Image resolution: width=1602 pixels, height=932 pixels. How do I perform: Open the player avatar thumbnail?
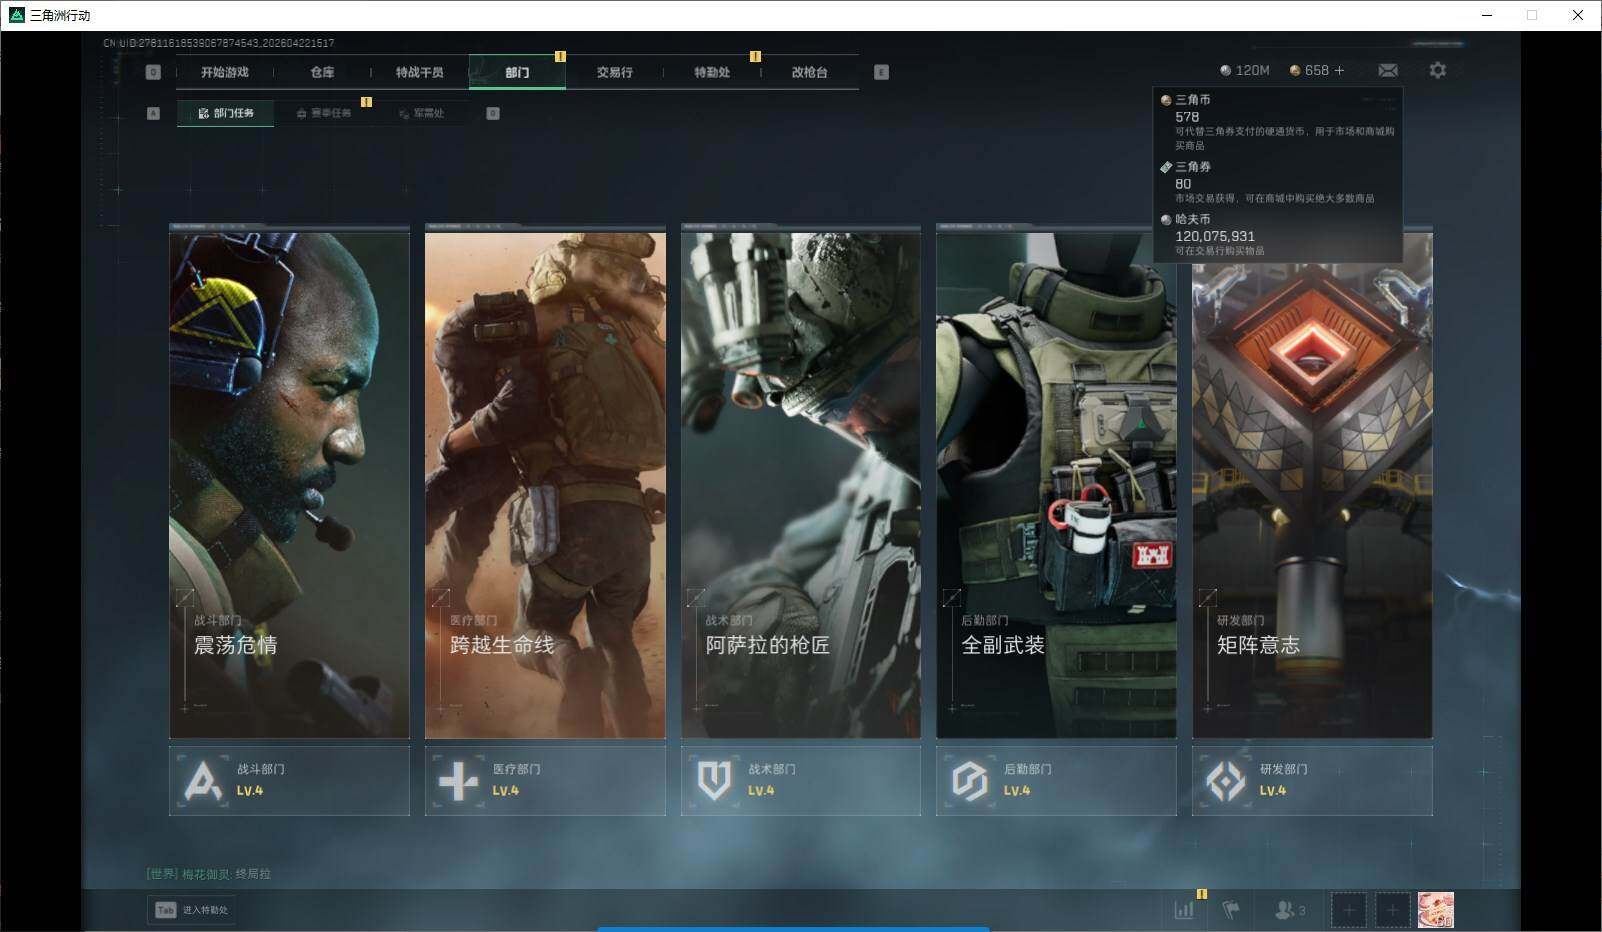(x=1436, y=910)
